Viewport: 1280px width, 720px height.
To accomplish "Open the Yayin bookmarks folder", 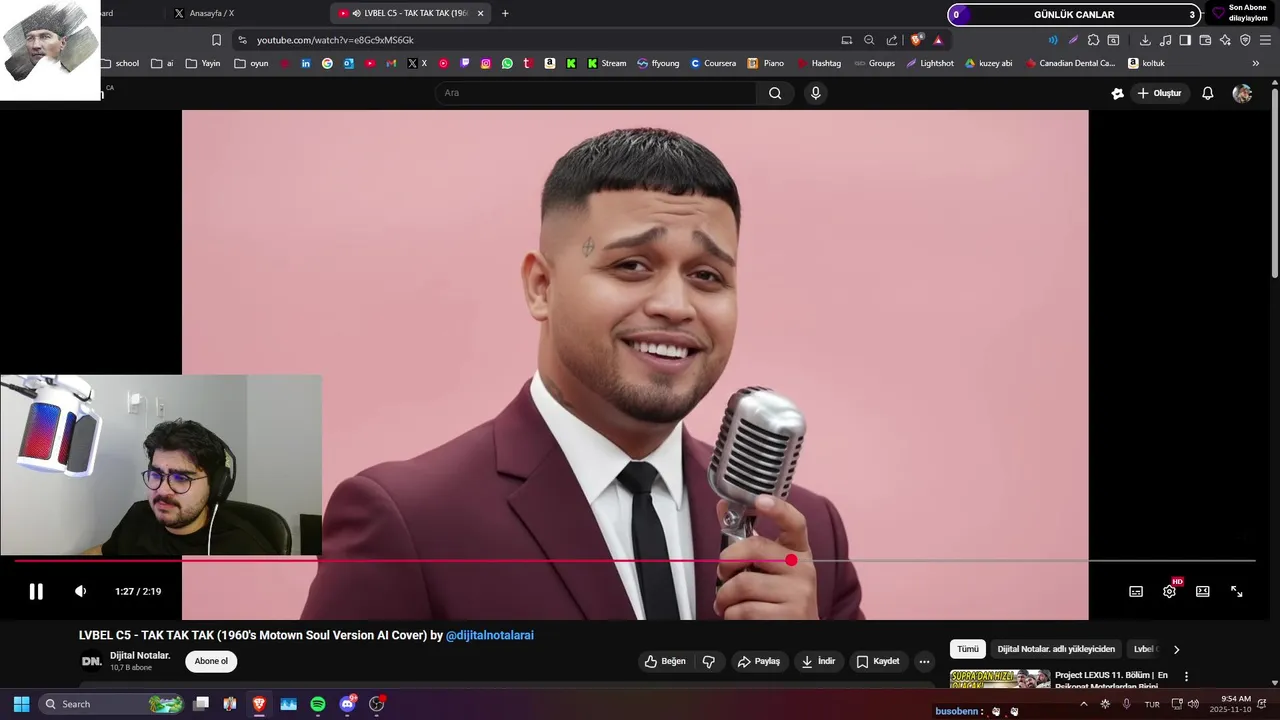I will click(x=203, y=63).
